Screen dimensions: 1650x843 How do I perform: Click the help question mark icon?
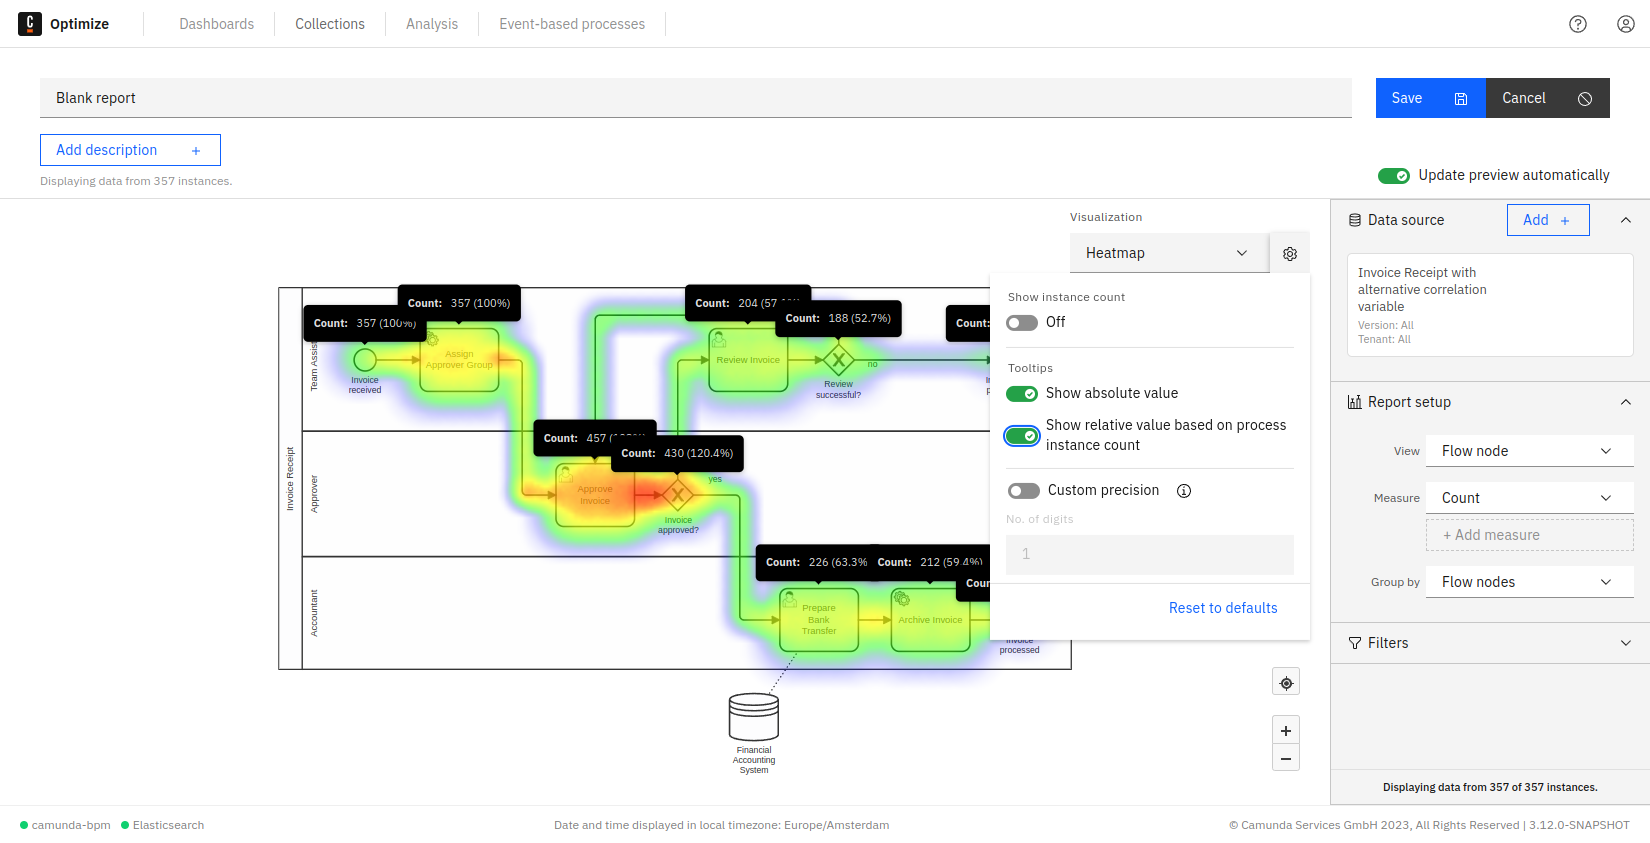coord(1578,24)
